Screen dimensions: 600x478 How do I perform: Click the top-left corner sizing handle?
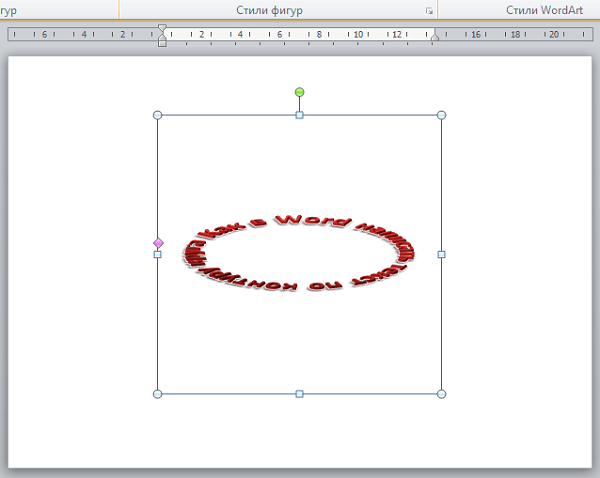click(157, 115)
